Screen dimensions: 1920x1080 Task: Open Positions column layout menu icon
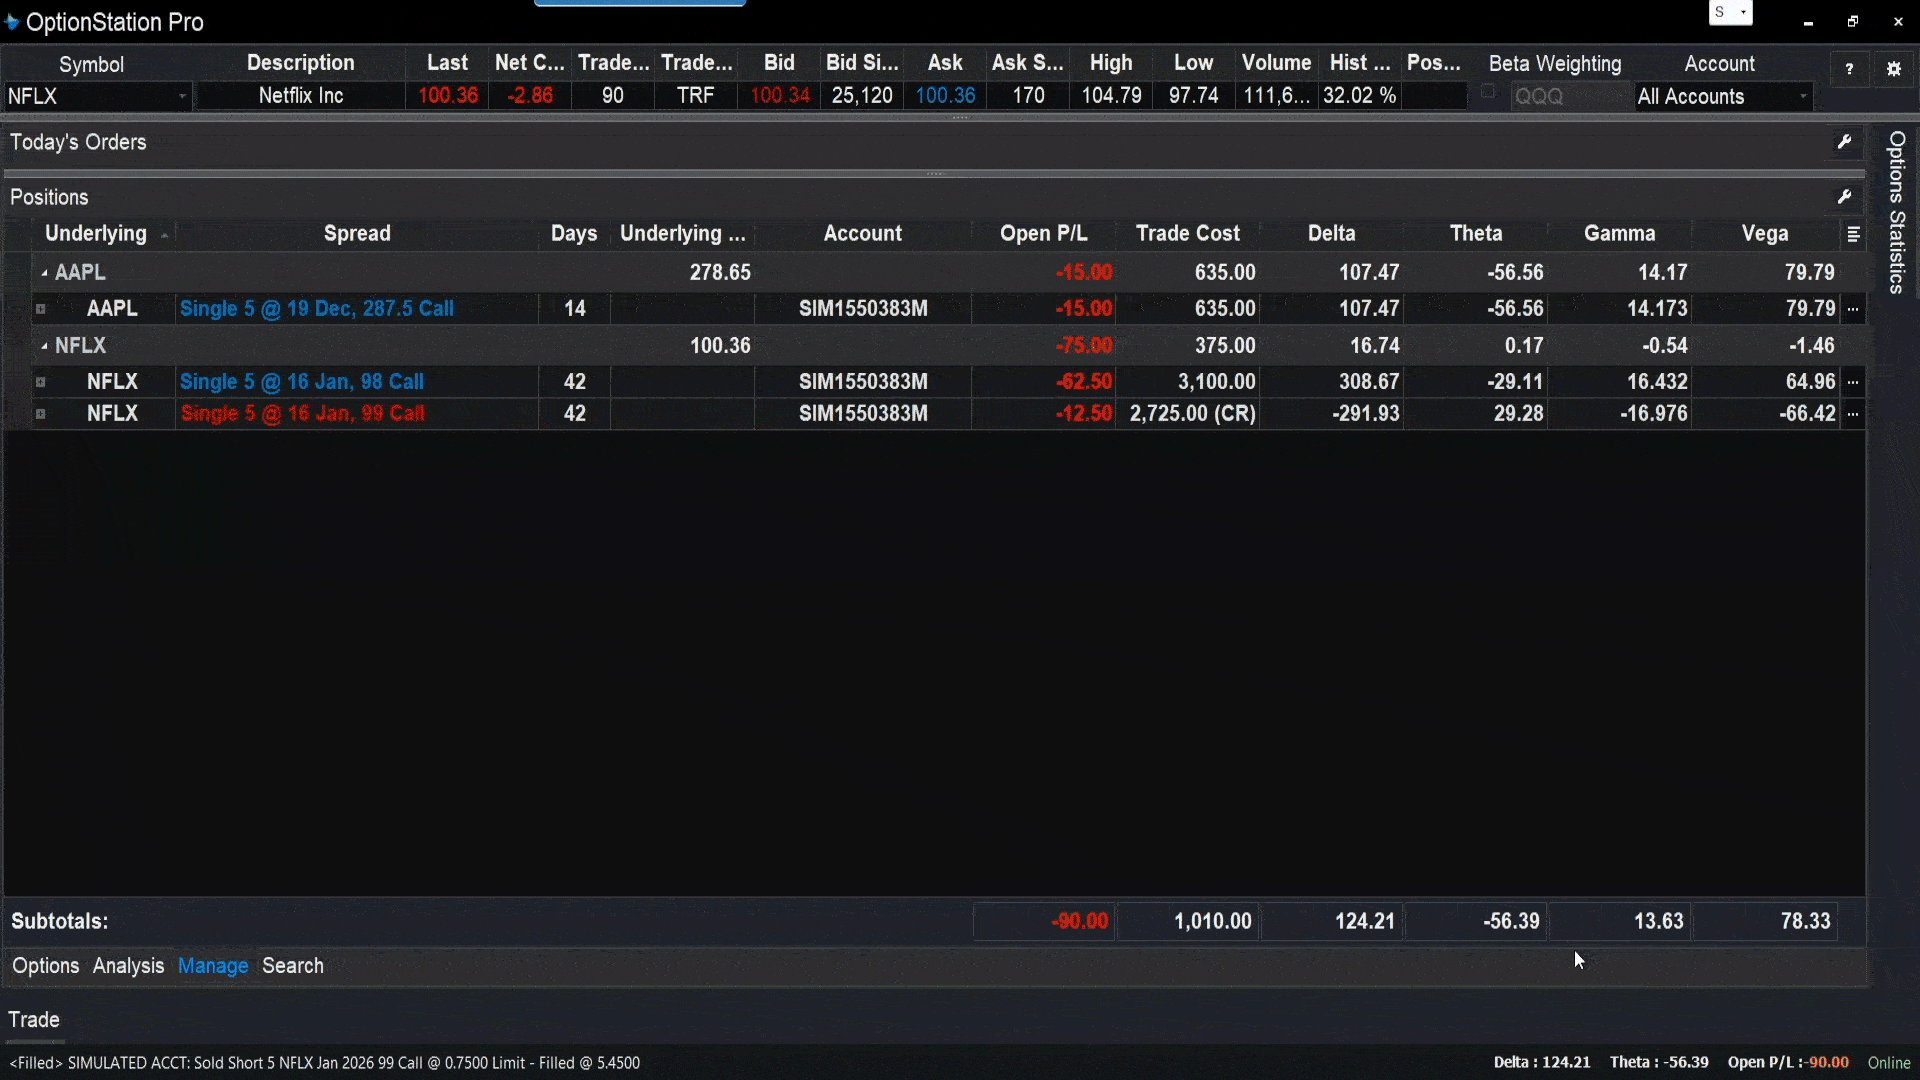[x=1853, y=234]
